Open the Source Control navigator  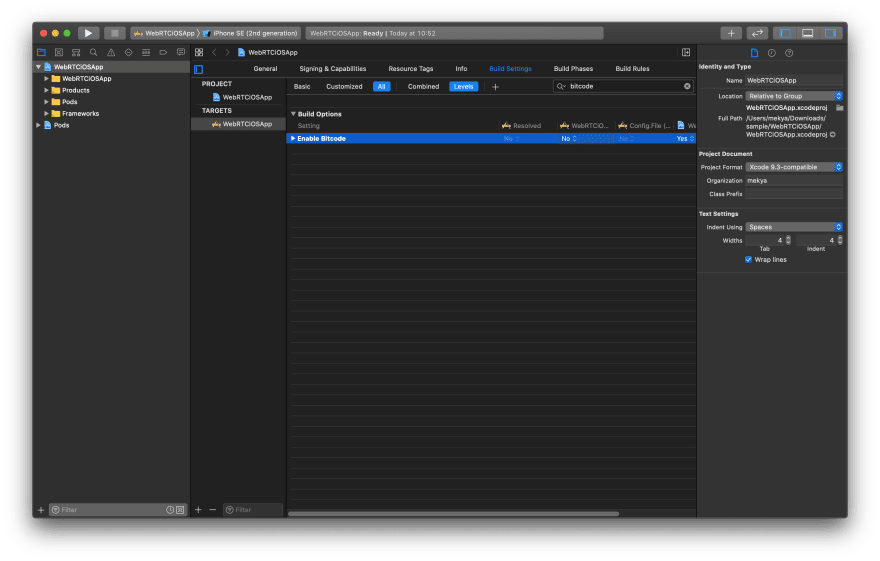(59, 52)
